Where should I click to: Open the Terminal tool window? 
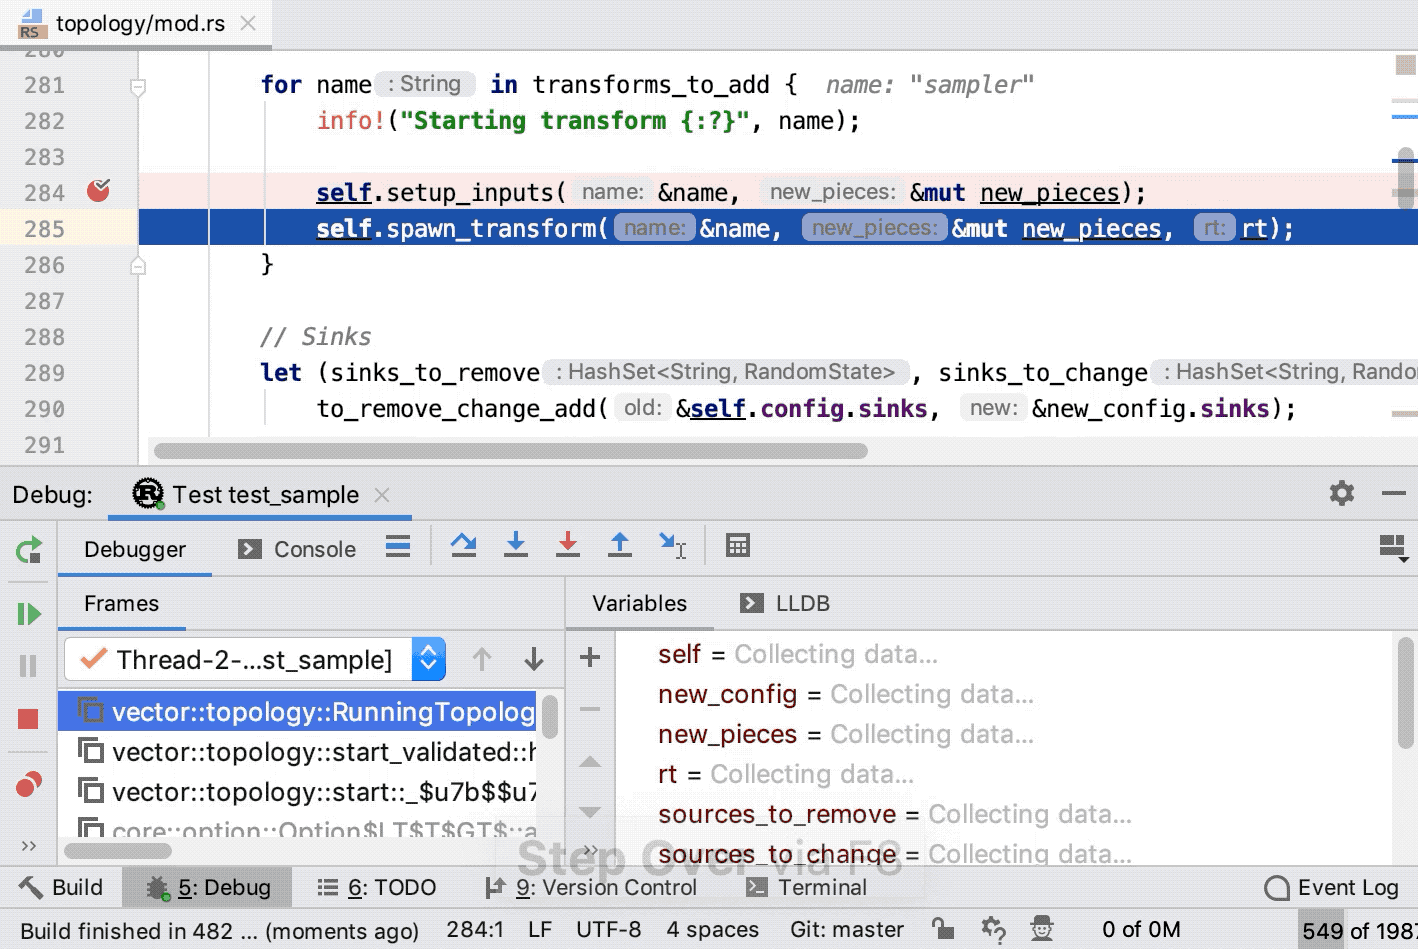point(806,887)
